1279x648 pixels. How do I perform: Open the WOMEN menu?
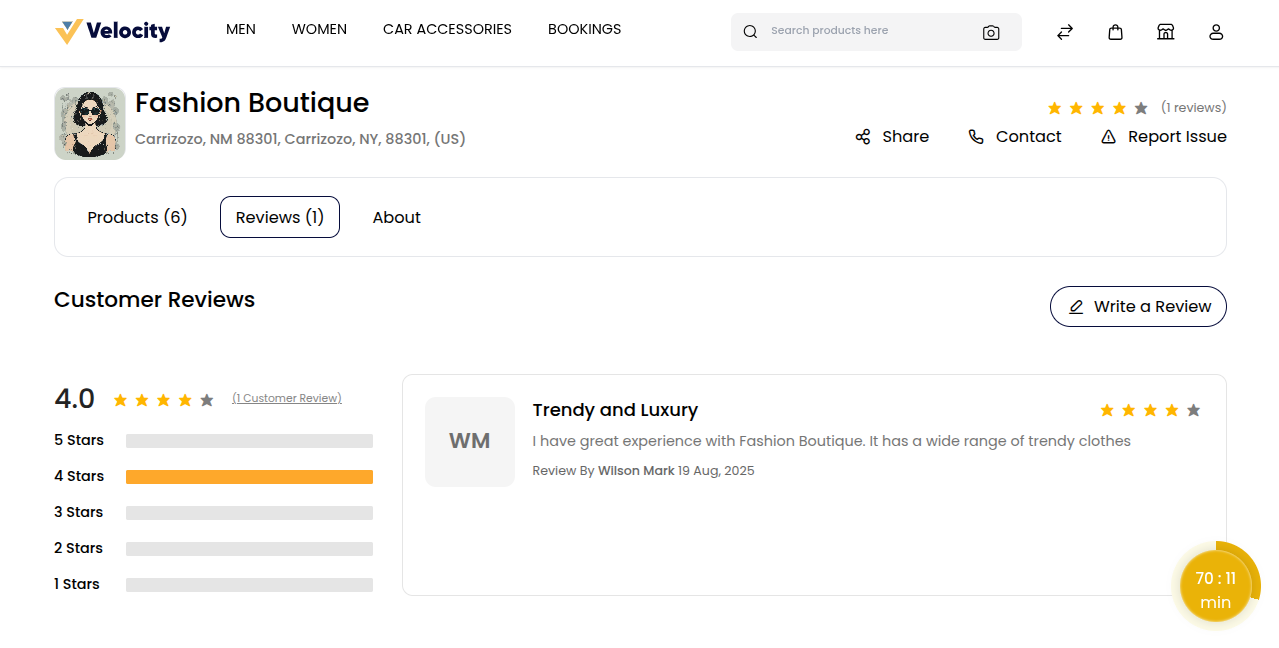pyautogui.click(x=319, y=29)
